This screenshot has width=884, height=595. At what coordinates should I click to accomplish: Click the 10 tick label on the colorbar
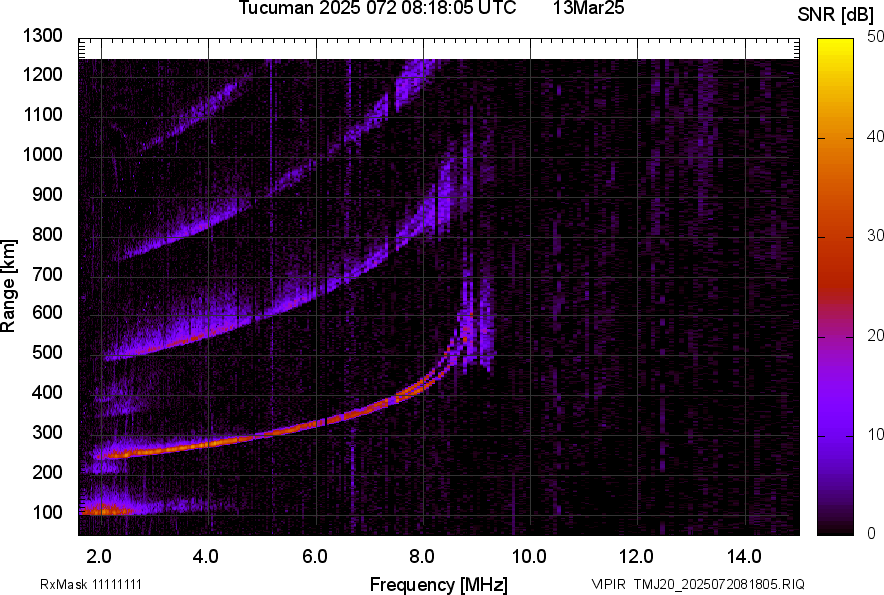(876, 434)
